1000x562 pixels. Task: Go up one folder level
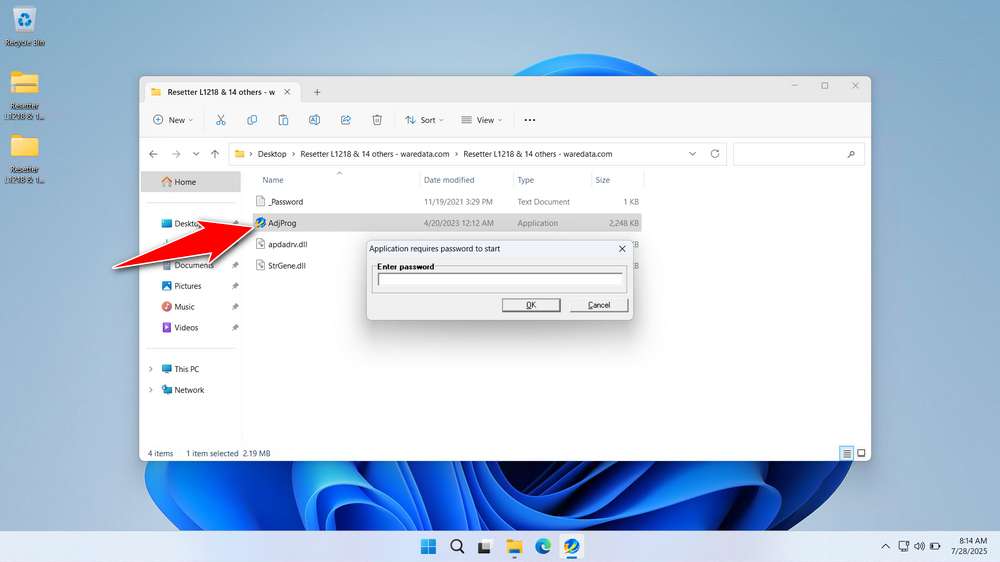[x=215, y=154]
